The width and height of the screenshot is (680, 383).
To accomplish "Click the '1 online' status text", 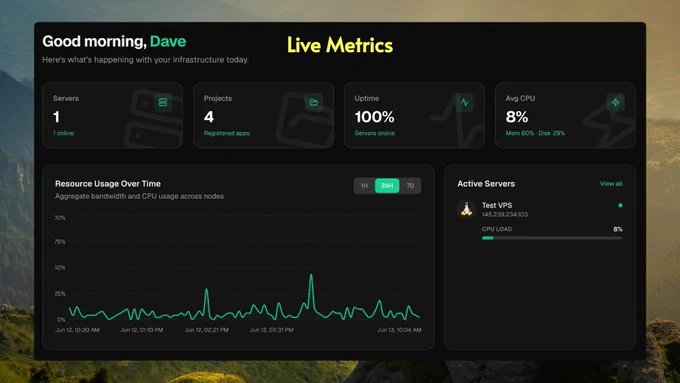I will pyautogui.click(x=63, y=133).
